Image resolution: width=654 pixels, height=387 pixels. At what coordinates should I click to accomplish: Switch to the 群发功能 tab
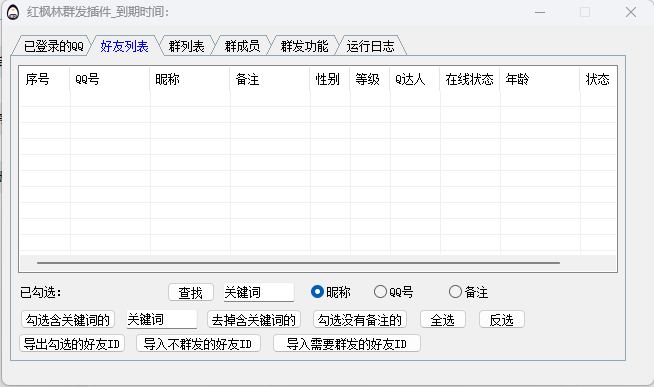coord(304,46)
